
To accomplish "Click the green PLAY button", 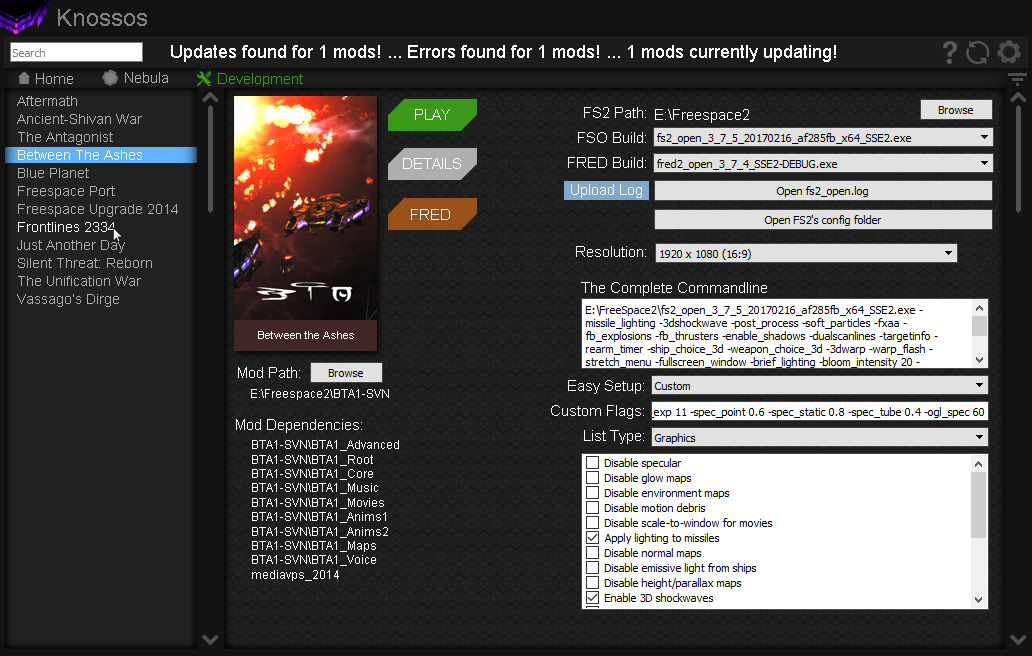I will pos(432,114).
